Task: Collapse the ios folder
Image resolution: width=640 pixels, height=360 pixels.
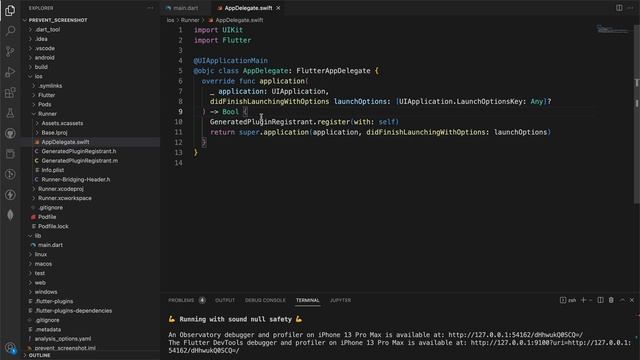Action: pyautogui.click(x=38, y=76)
